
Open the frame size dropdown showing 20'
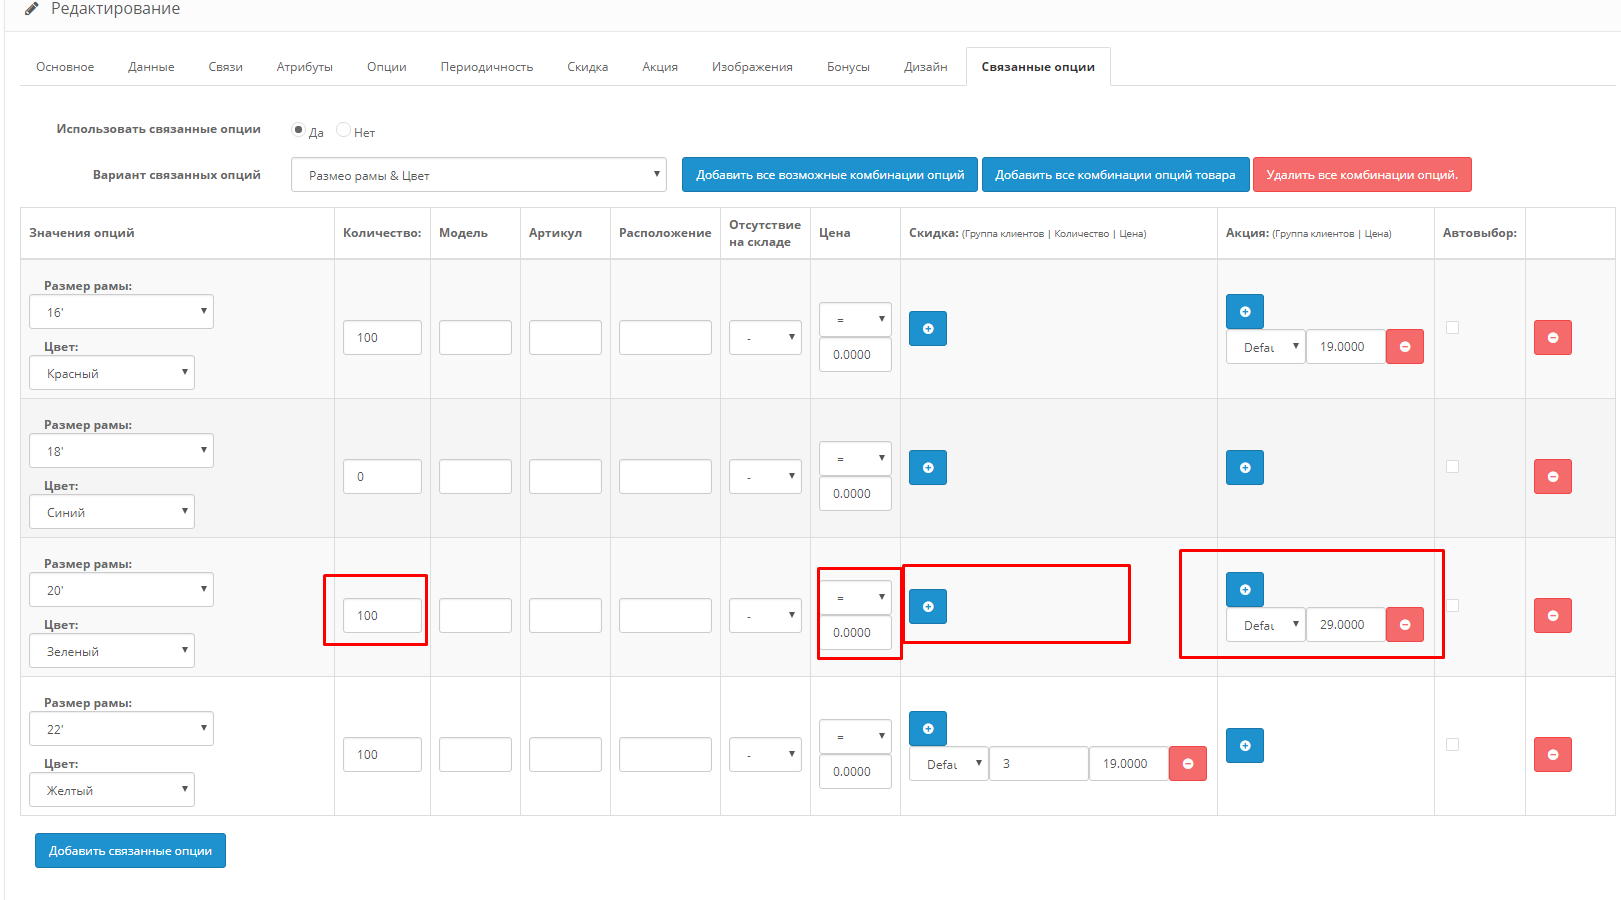(x=121, y=590)
